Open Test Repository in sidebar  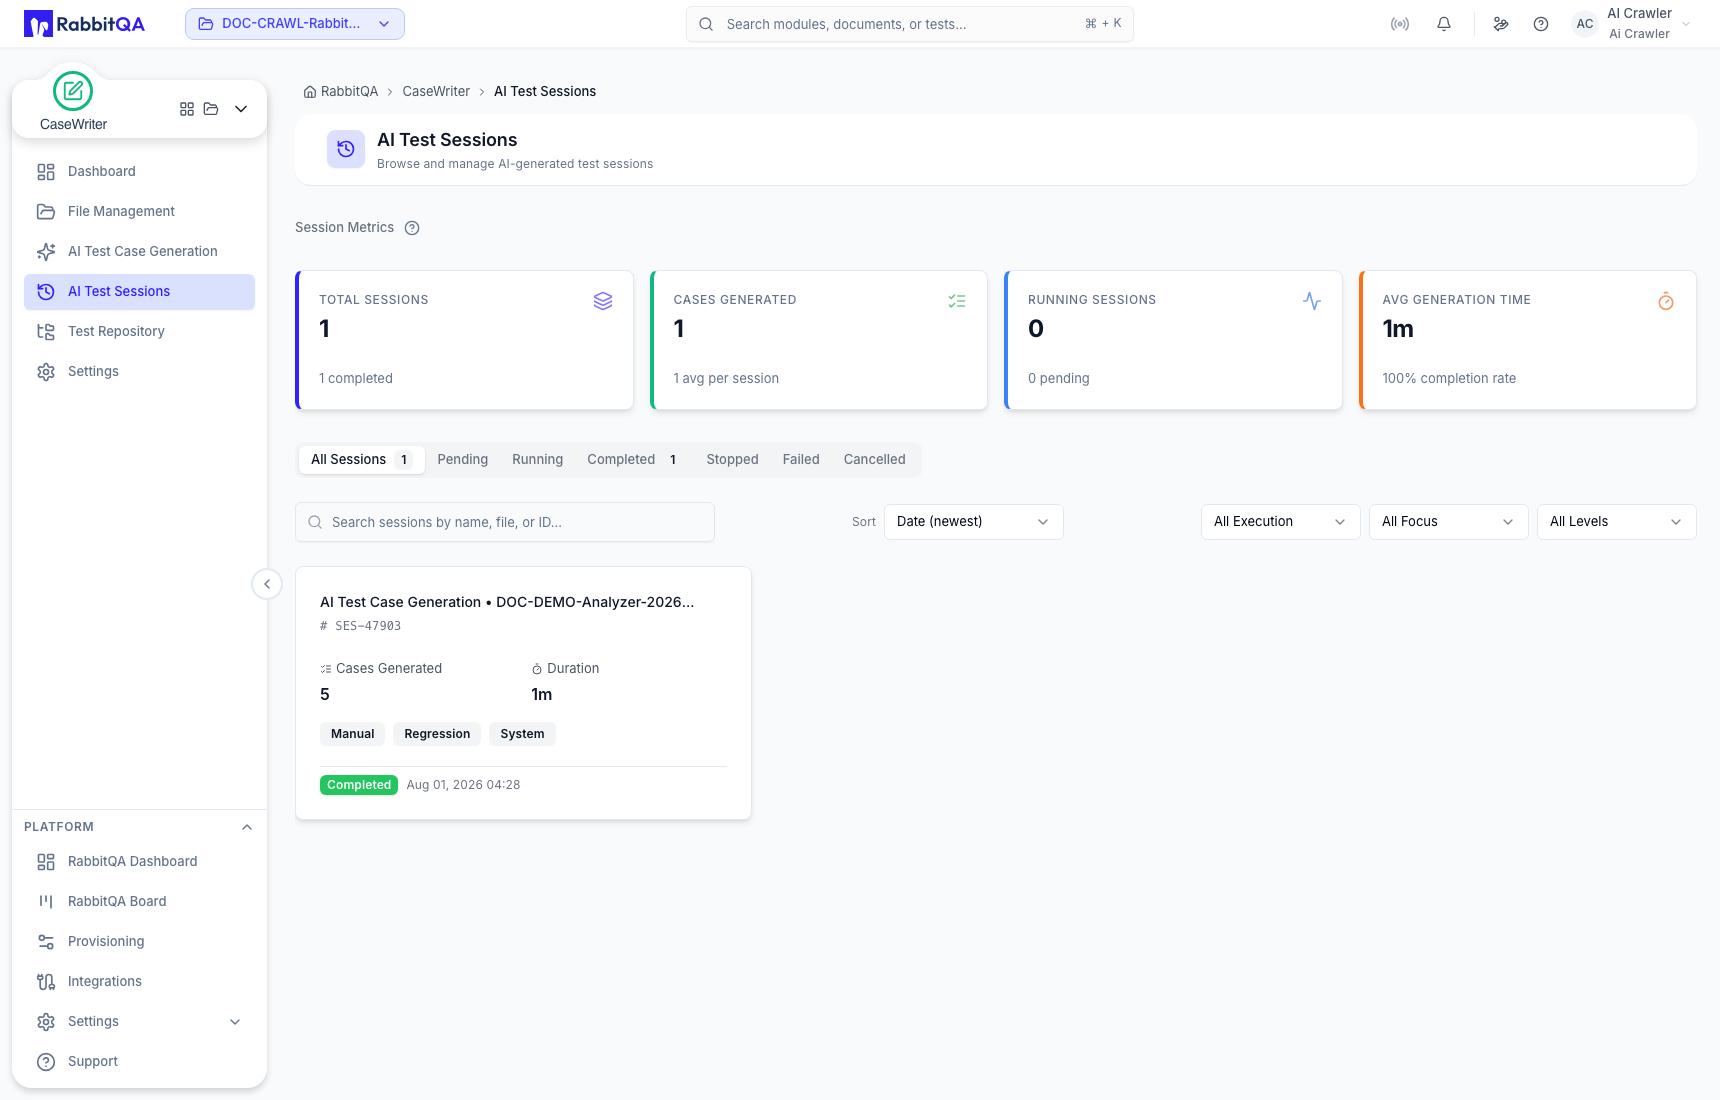click(x=139, y=332)
